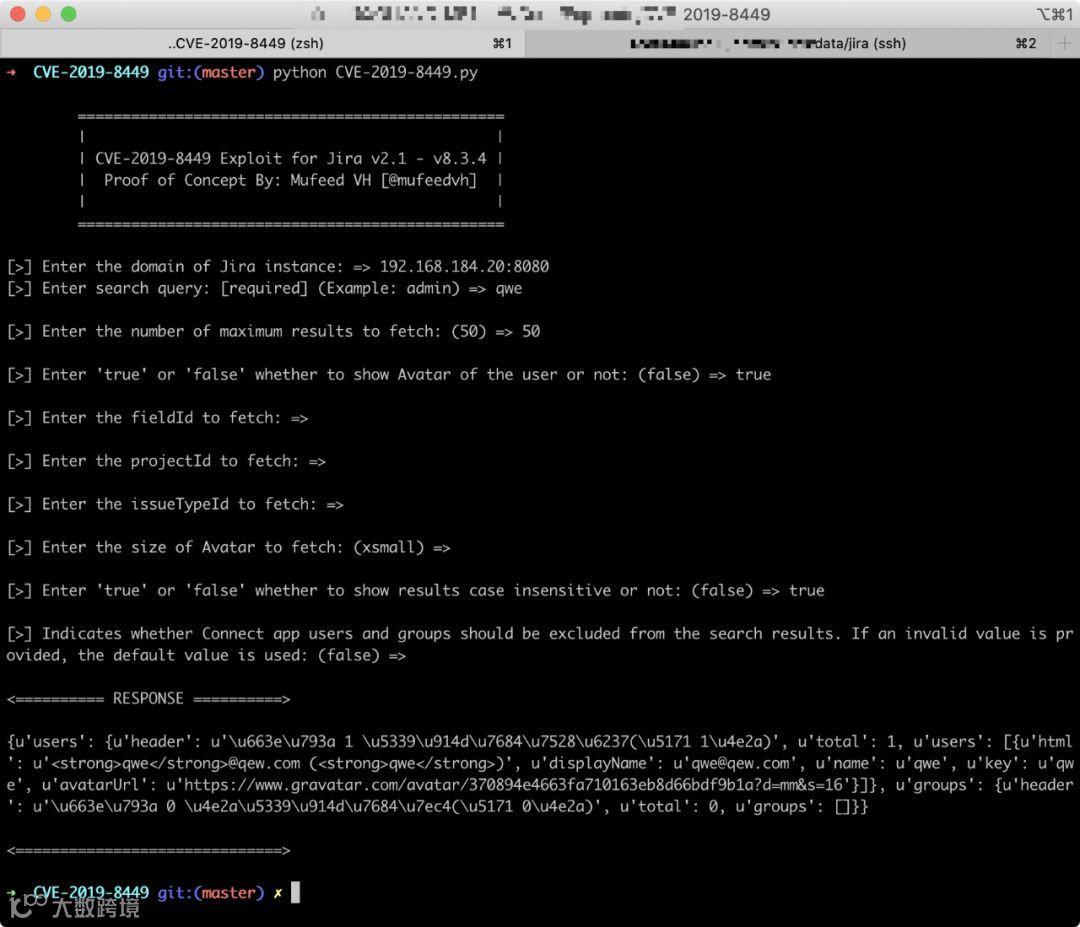Click the ⌘1 shortcut label on first tab
The image size is (1080, 927).
point(503,43)
